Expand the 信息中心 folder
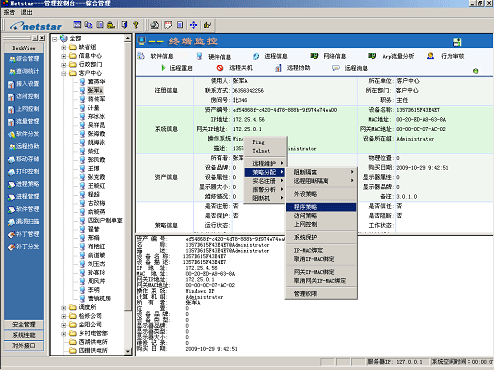 [x=63, y=56]
